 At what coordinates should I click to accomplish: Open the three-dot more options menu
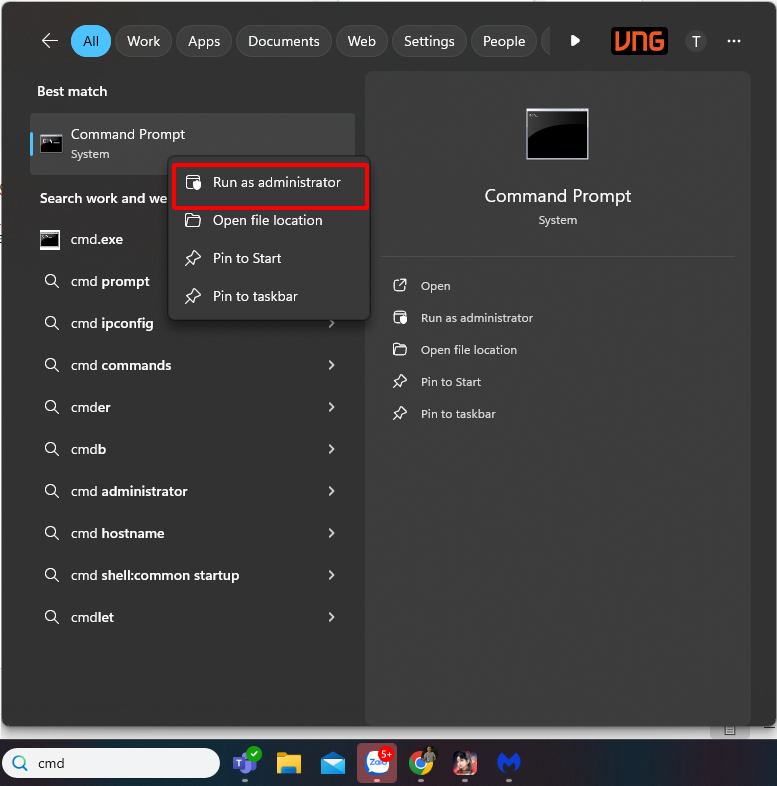click(x=734, y=41)
